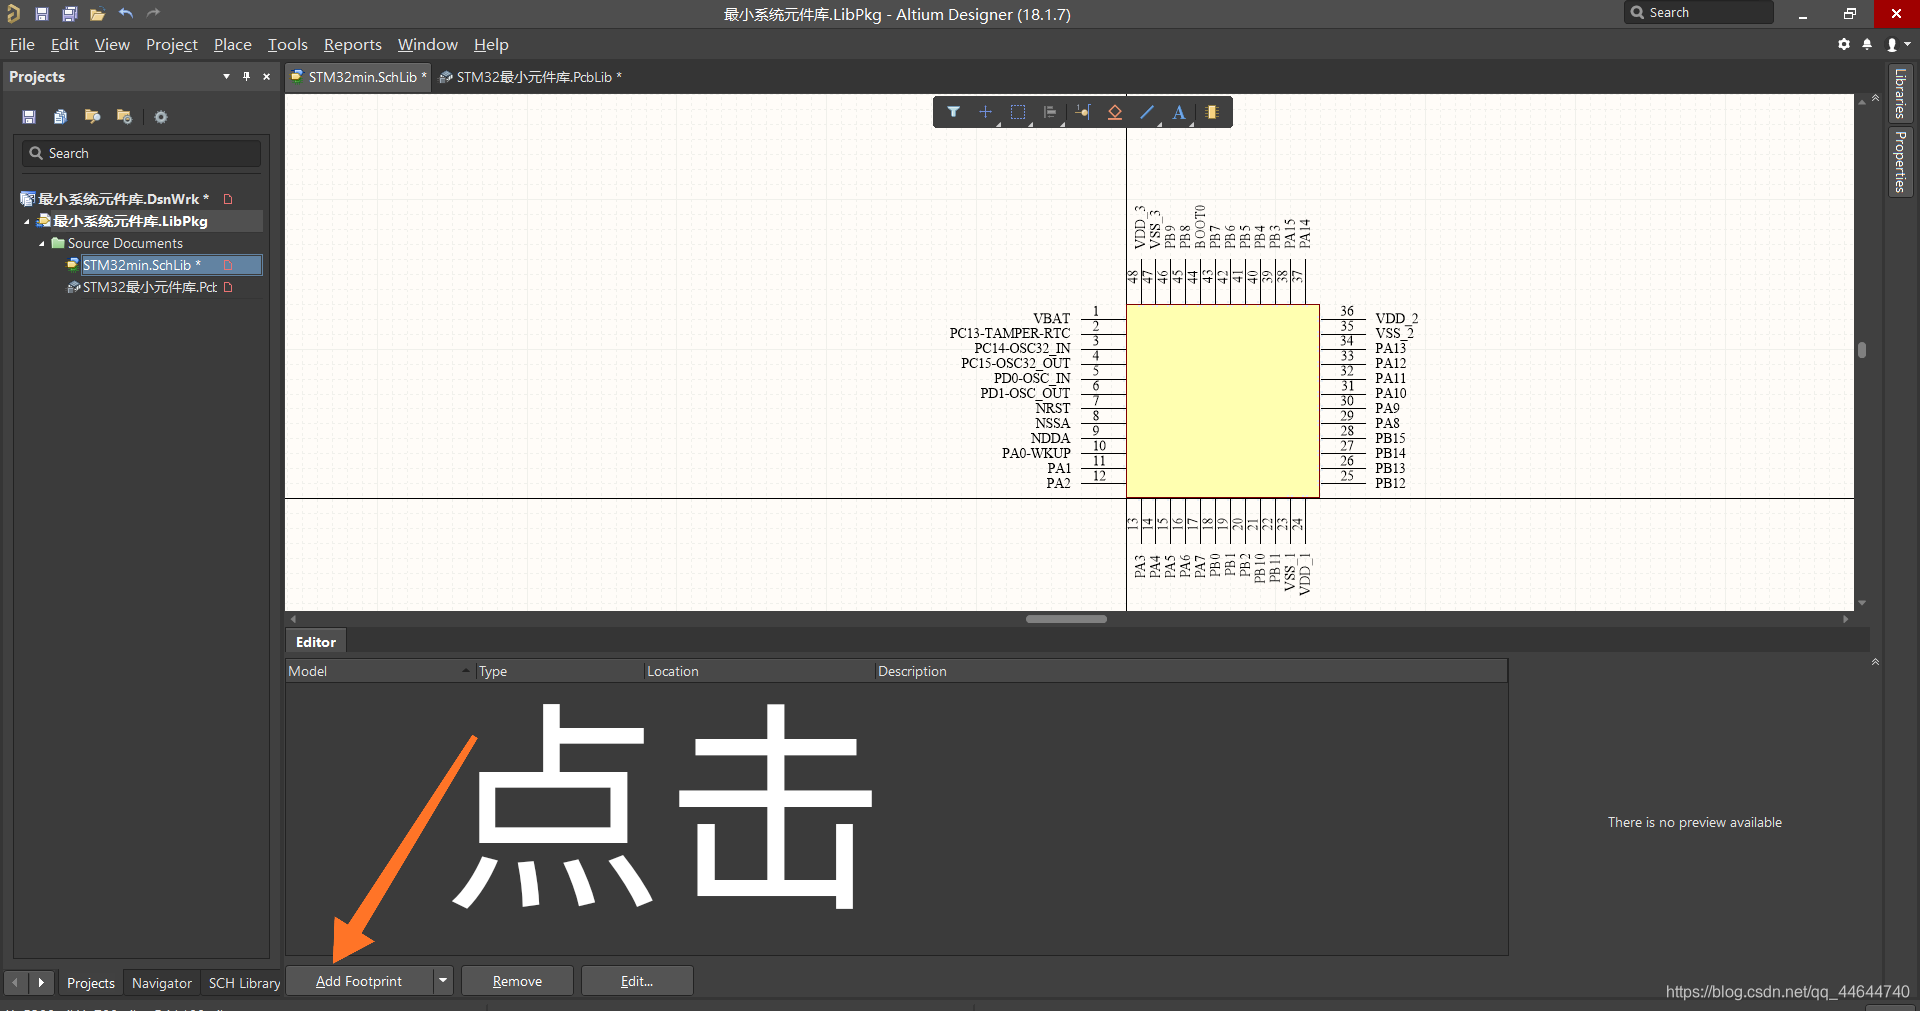This screenshot has width=1920, height=1011.
Task: Select the Place Pin tool
Action: (1081, 112)
